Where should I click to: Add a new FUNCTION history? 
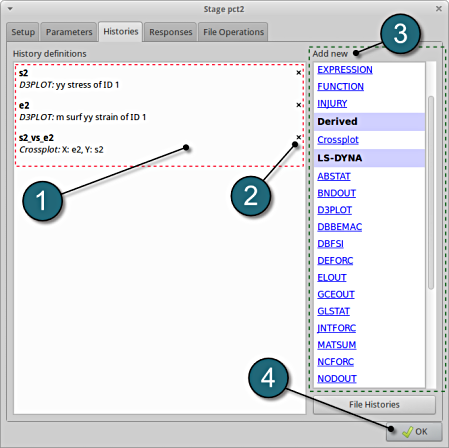coord(340,87)
